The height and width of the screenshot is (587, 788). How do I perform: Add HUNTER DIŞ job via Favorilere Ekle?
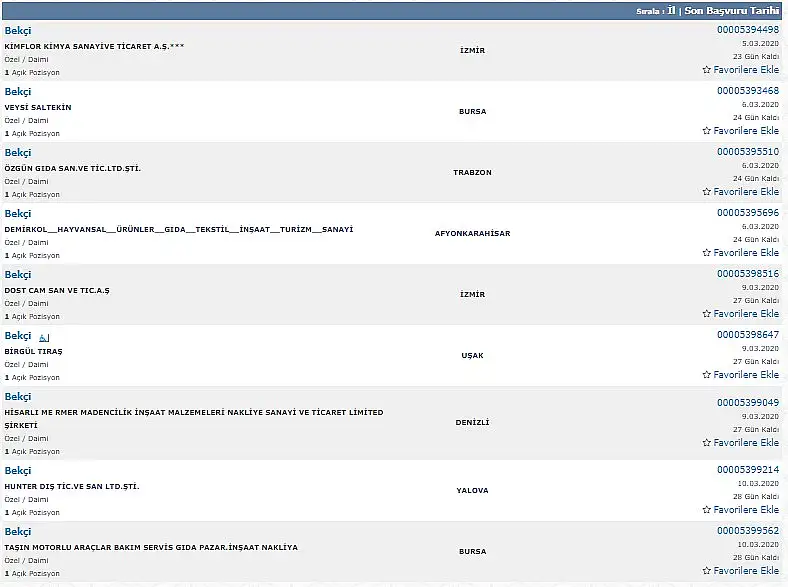click(x=746, y=510)
